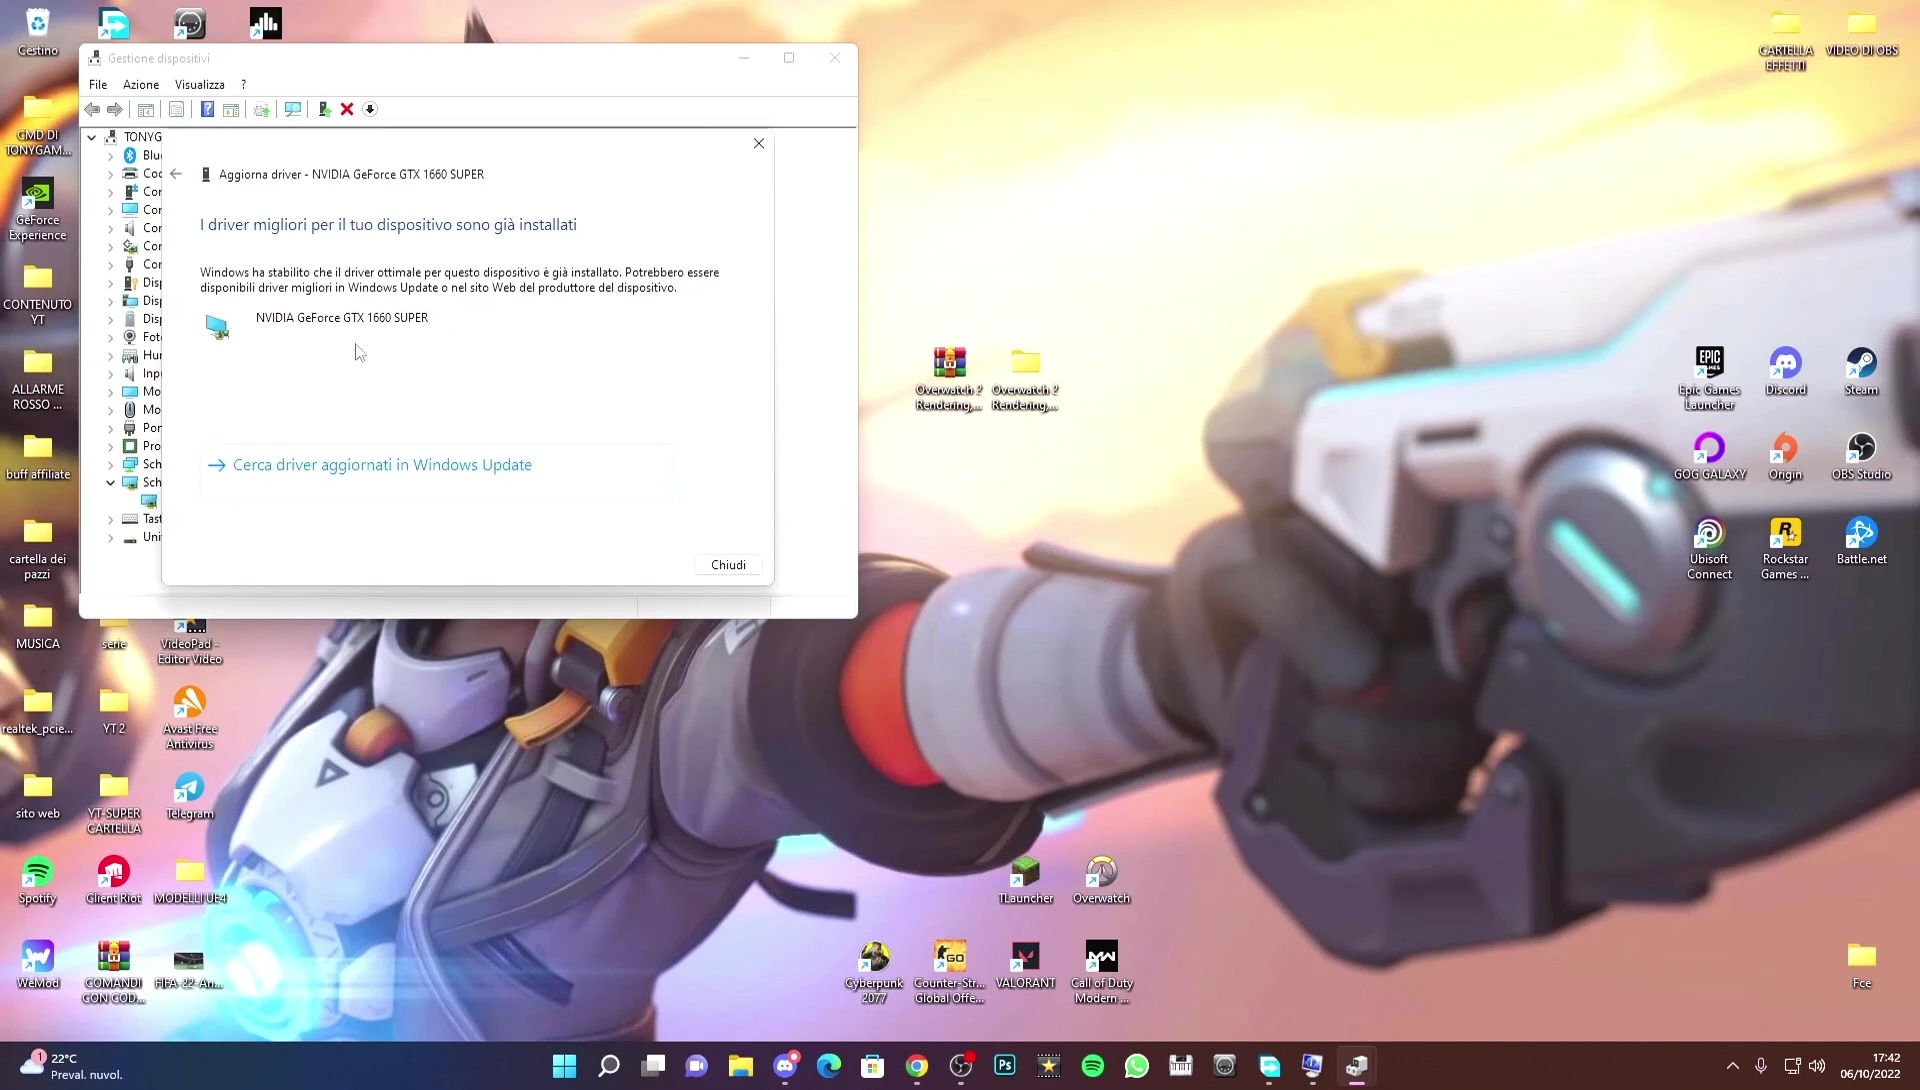Click the taskbar Search magnifier
The width and height of the screenshot is (1920, 1090).
608,1066
